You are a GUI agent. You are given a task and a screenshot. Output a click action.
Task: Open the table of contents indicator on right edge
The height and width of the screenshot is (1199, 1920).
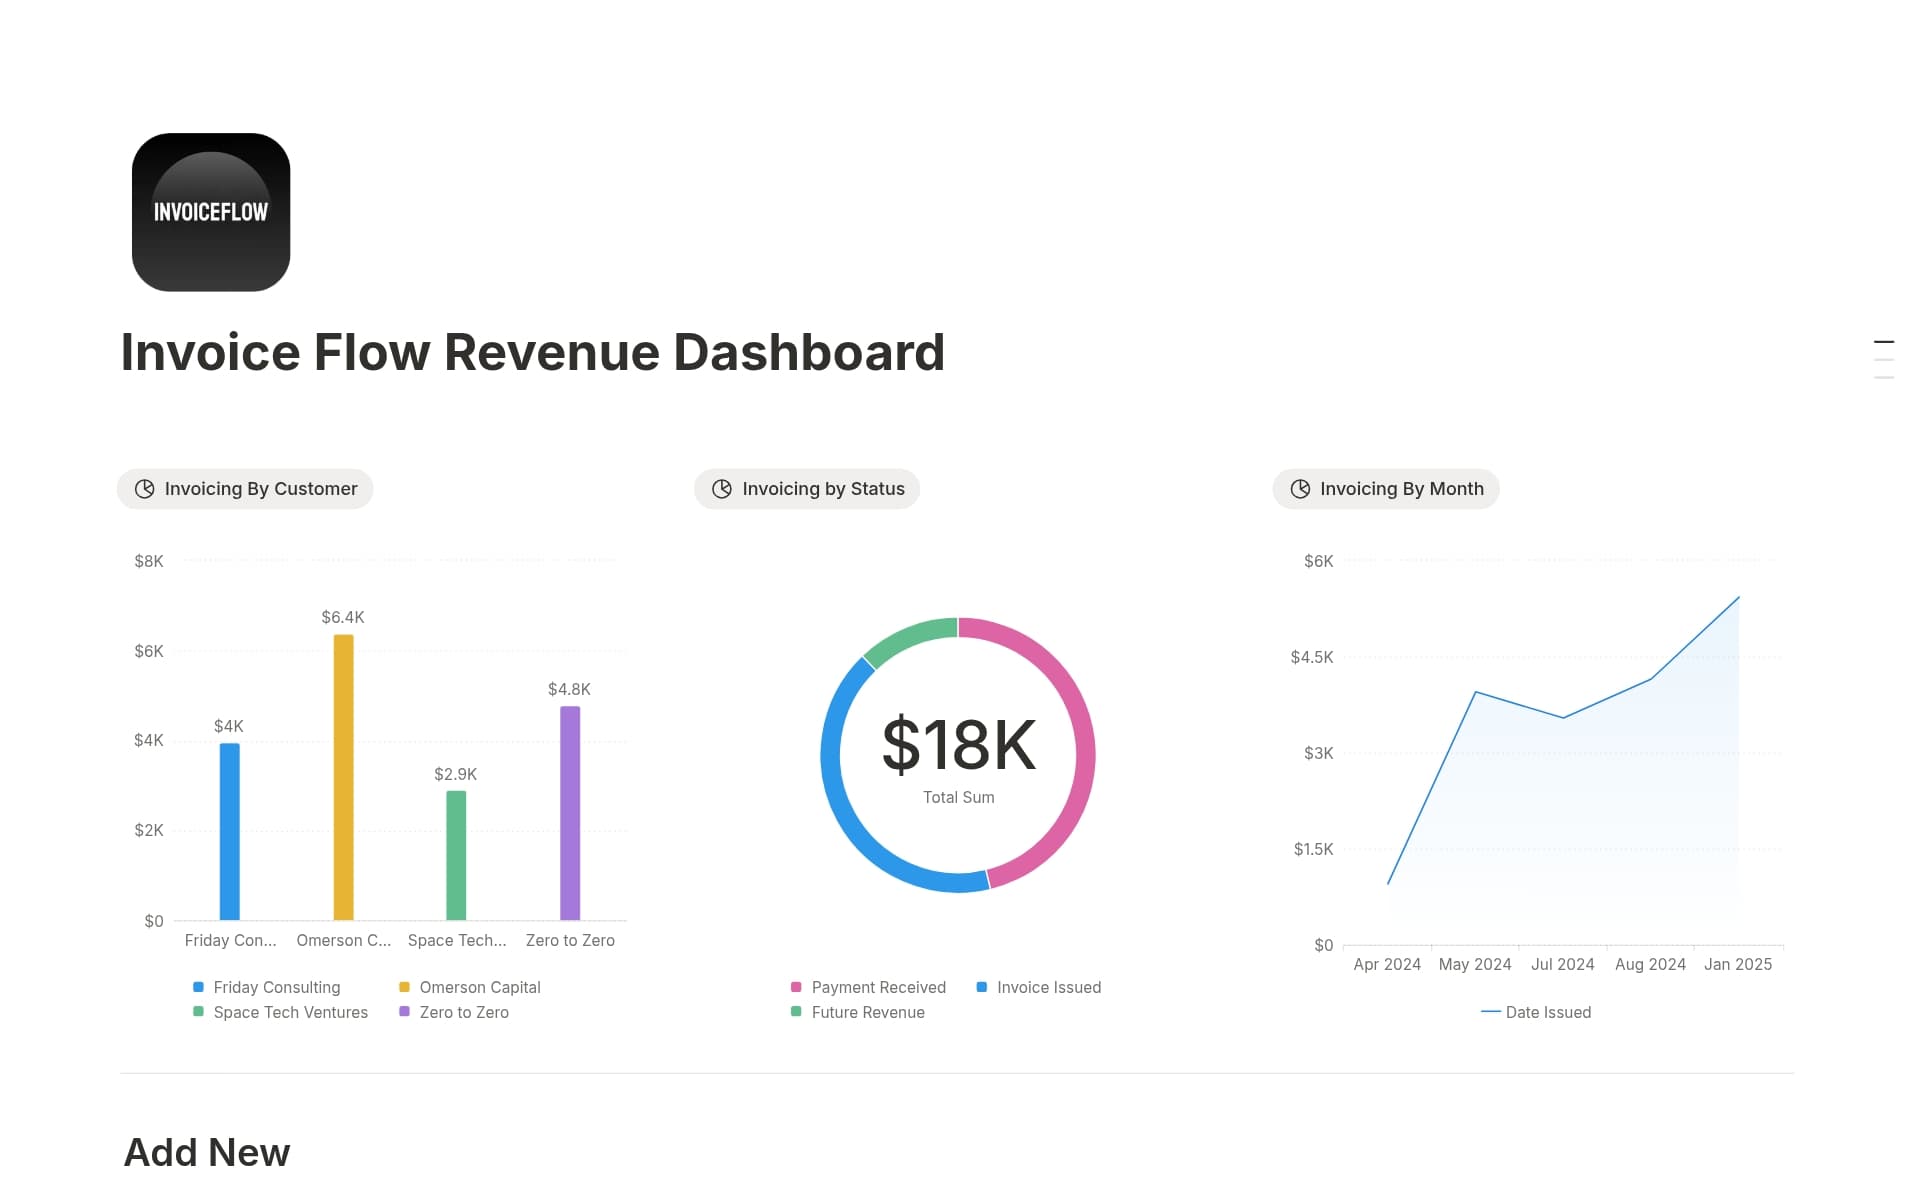pos(1884,358)
